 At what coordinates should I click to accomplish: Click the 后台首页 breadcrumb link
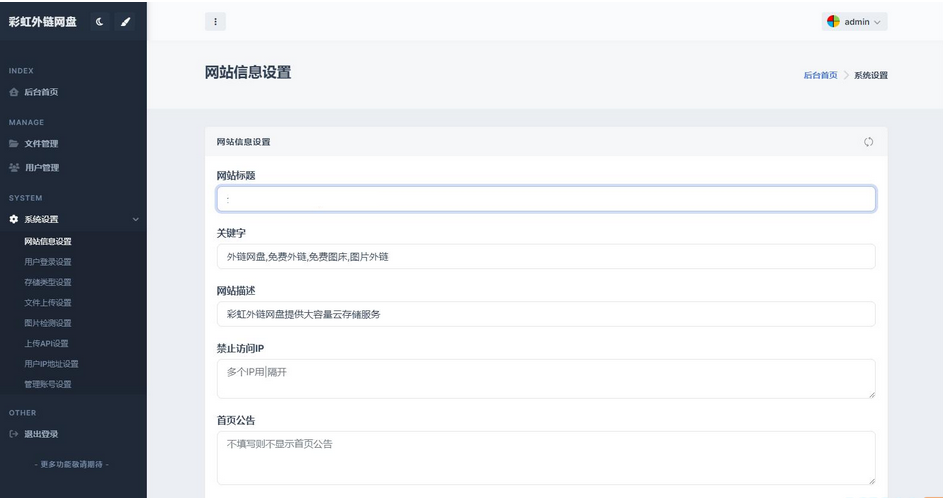pyautogui.click(x=820, y=75)
